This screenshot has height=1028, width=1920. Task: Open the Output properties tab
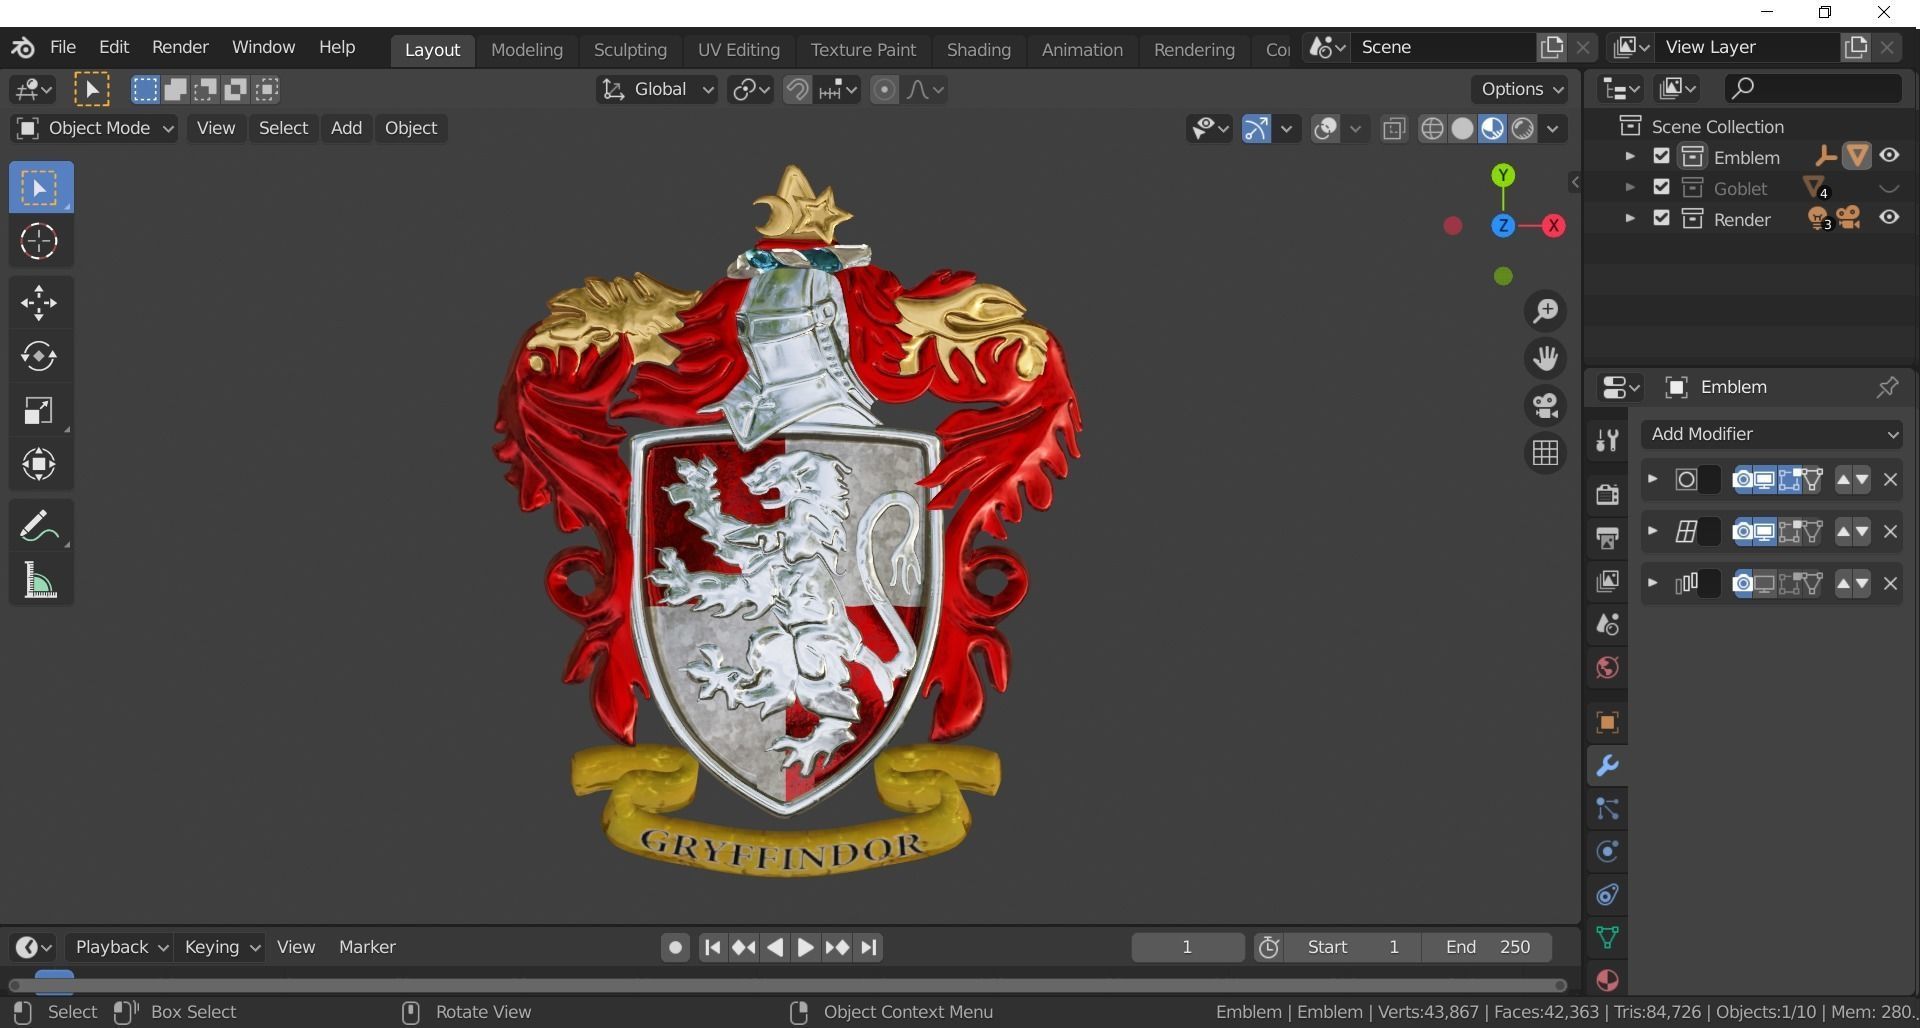point(1607,538)
